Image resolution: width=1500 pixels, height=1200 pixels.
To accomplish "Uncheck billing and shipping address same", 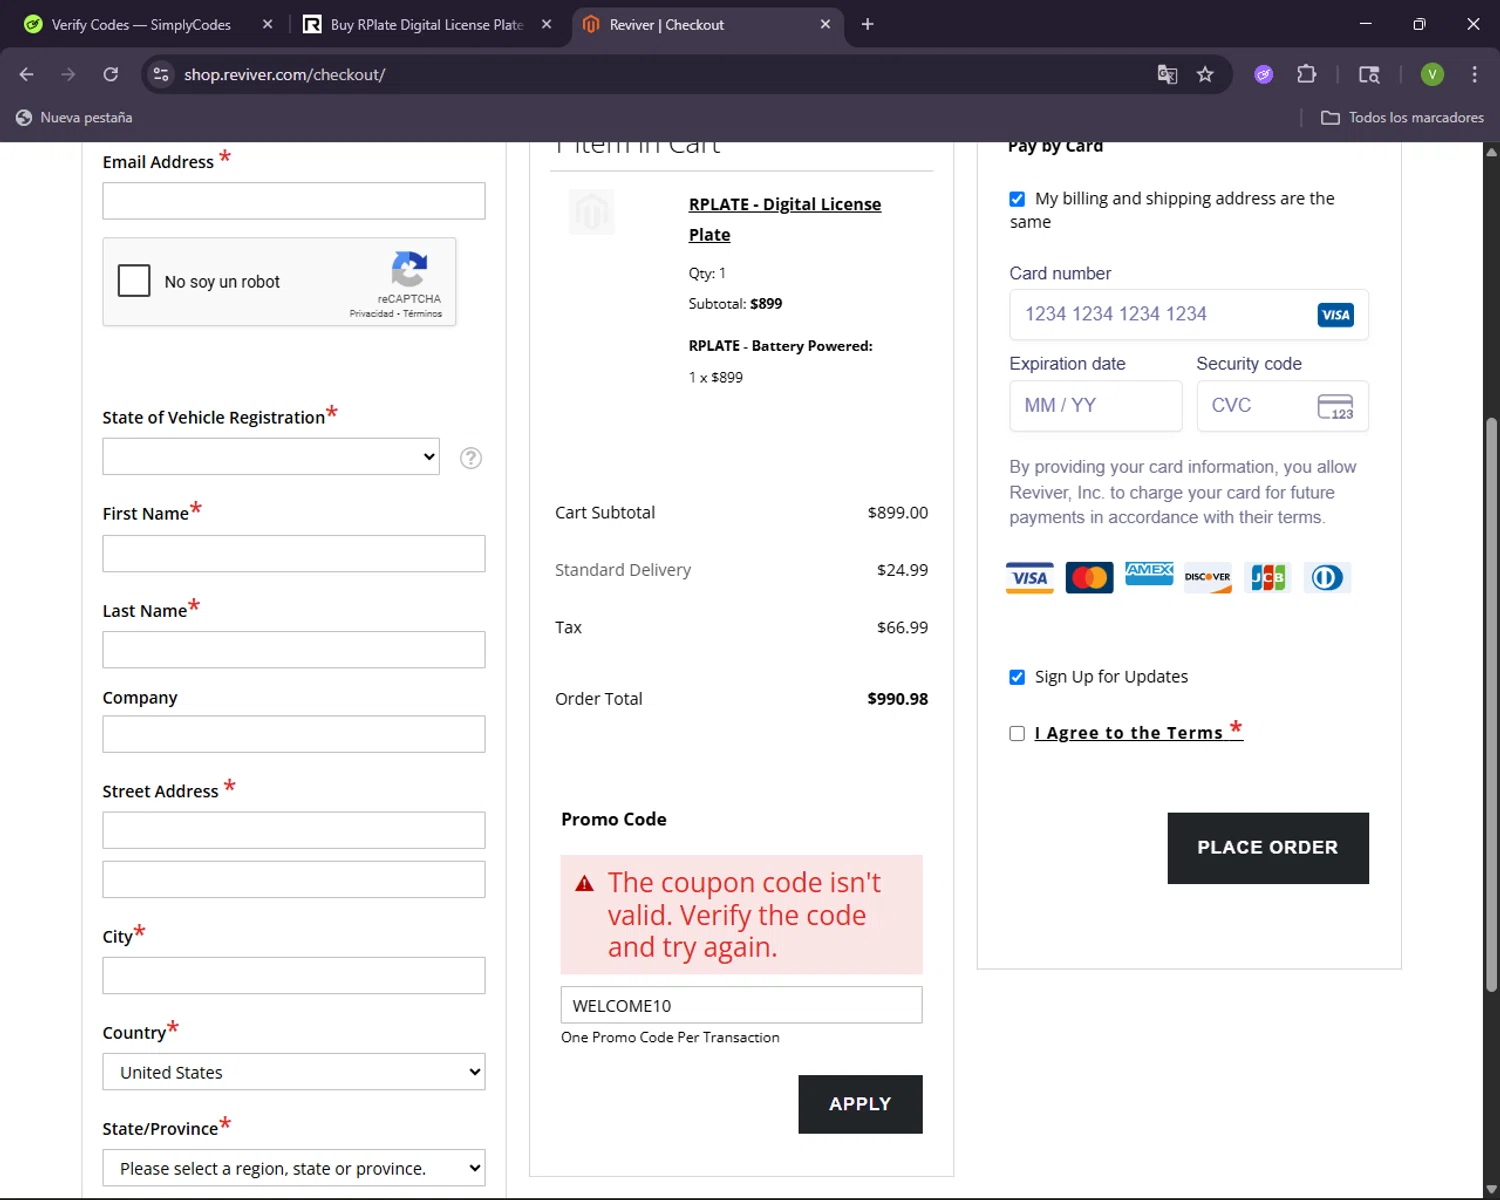I will [x=1017, y=199].
